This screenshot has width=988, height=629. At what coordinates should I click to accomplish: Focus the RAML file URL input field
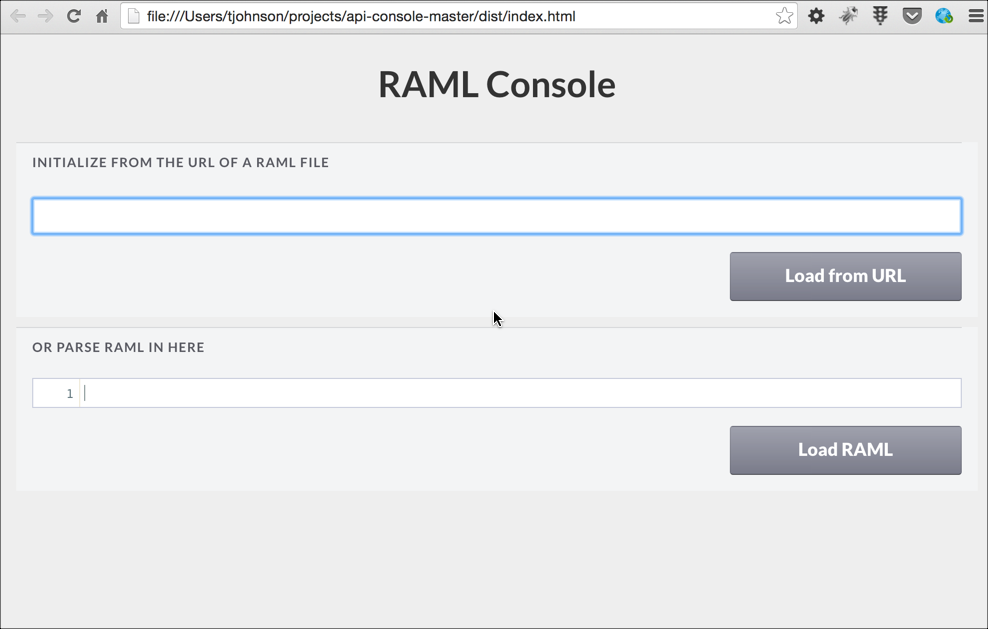pos(496,216)
